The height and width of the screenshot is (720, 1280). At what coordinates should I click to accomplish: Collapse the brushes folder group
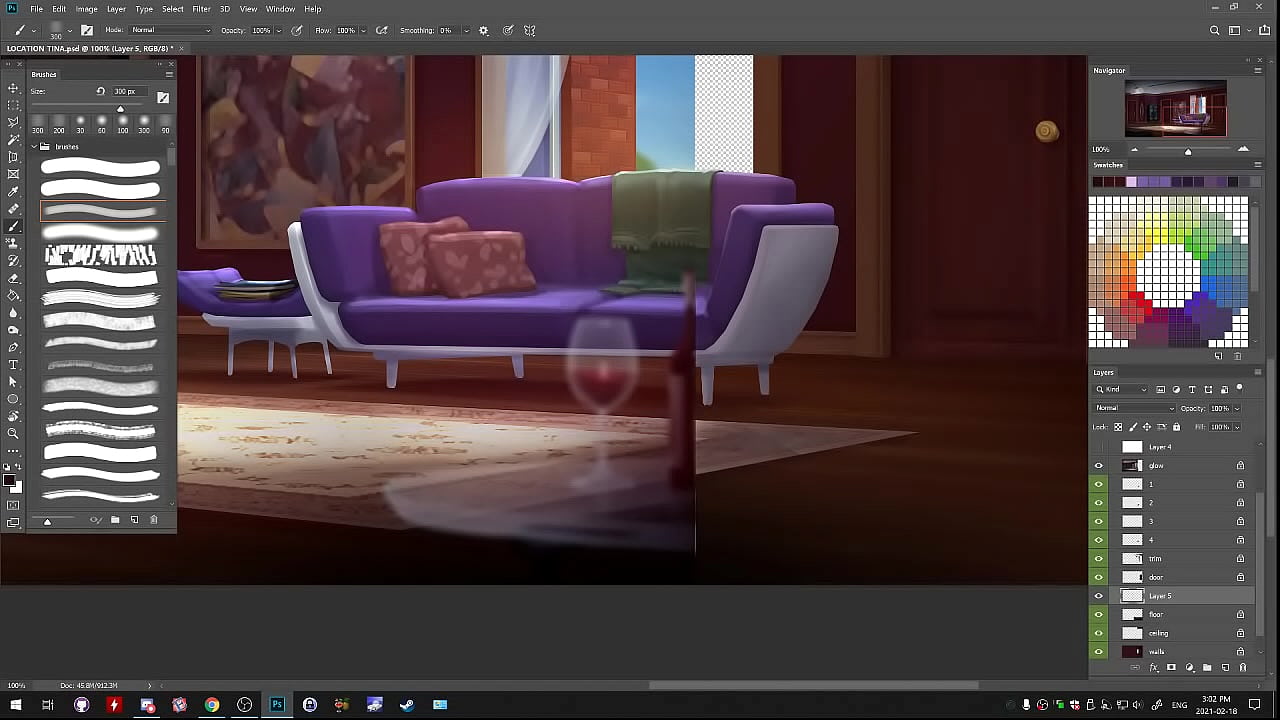[34, 147]
